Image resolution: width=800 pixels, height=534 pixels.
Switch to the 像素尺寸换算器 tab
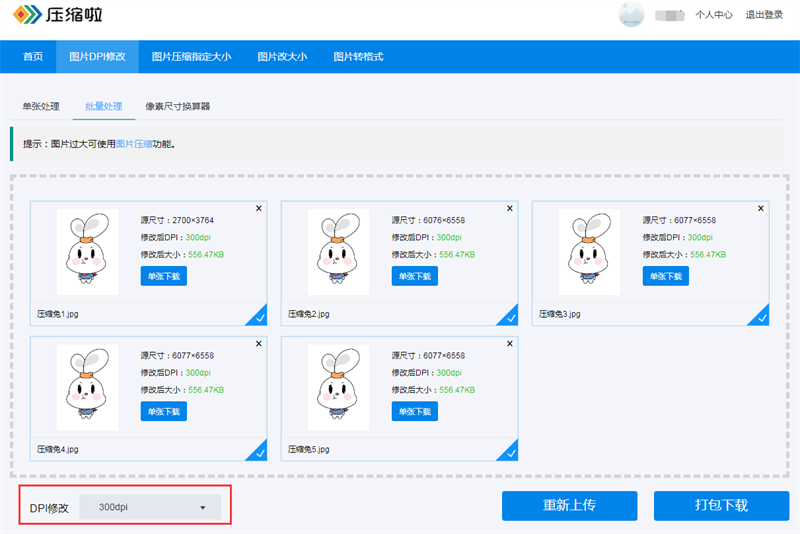tap(178, 106)
